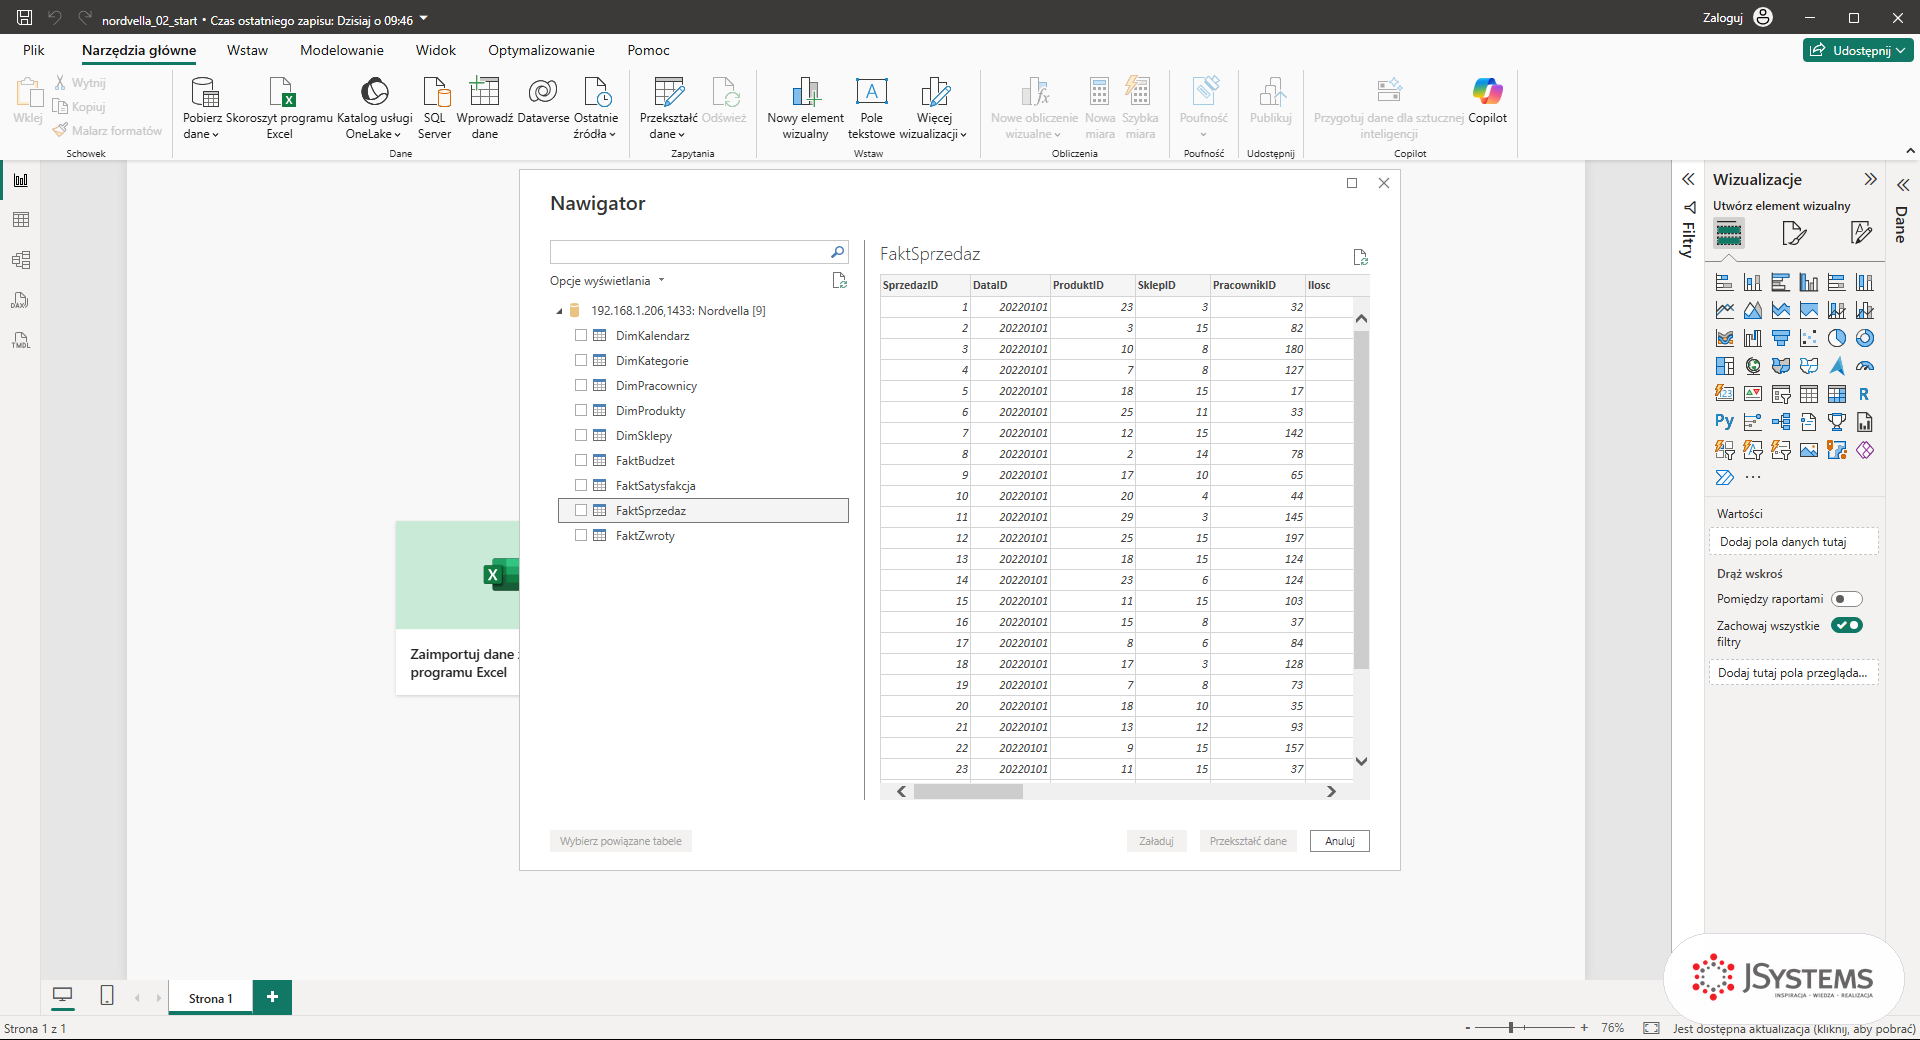
Task: Open the SQL Server data source
Action: coord(435,108)
